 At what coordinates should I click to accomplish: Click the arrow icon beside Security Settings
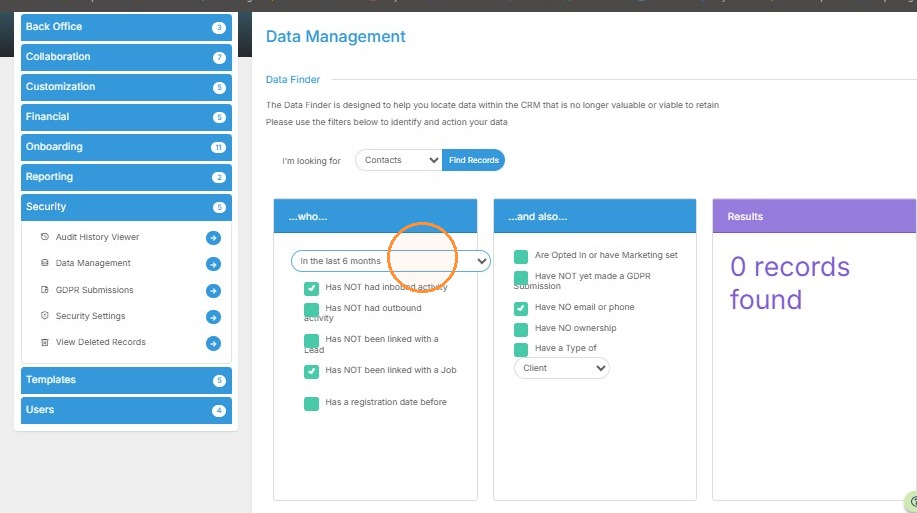(x=213, y=316)
